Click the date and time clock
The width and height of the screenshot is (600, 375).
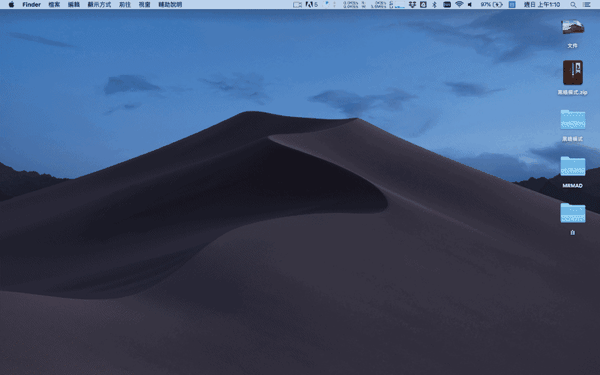[x=541, y=5]
